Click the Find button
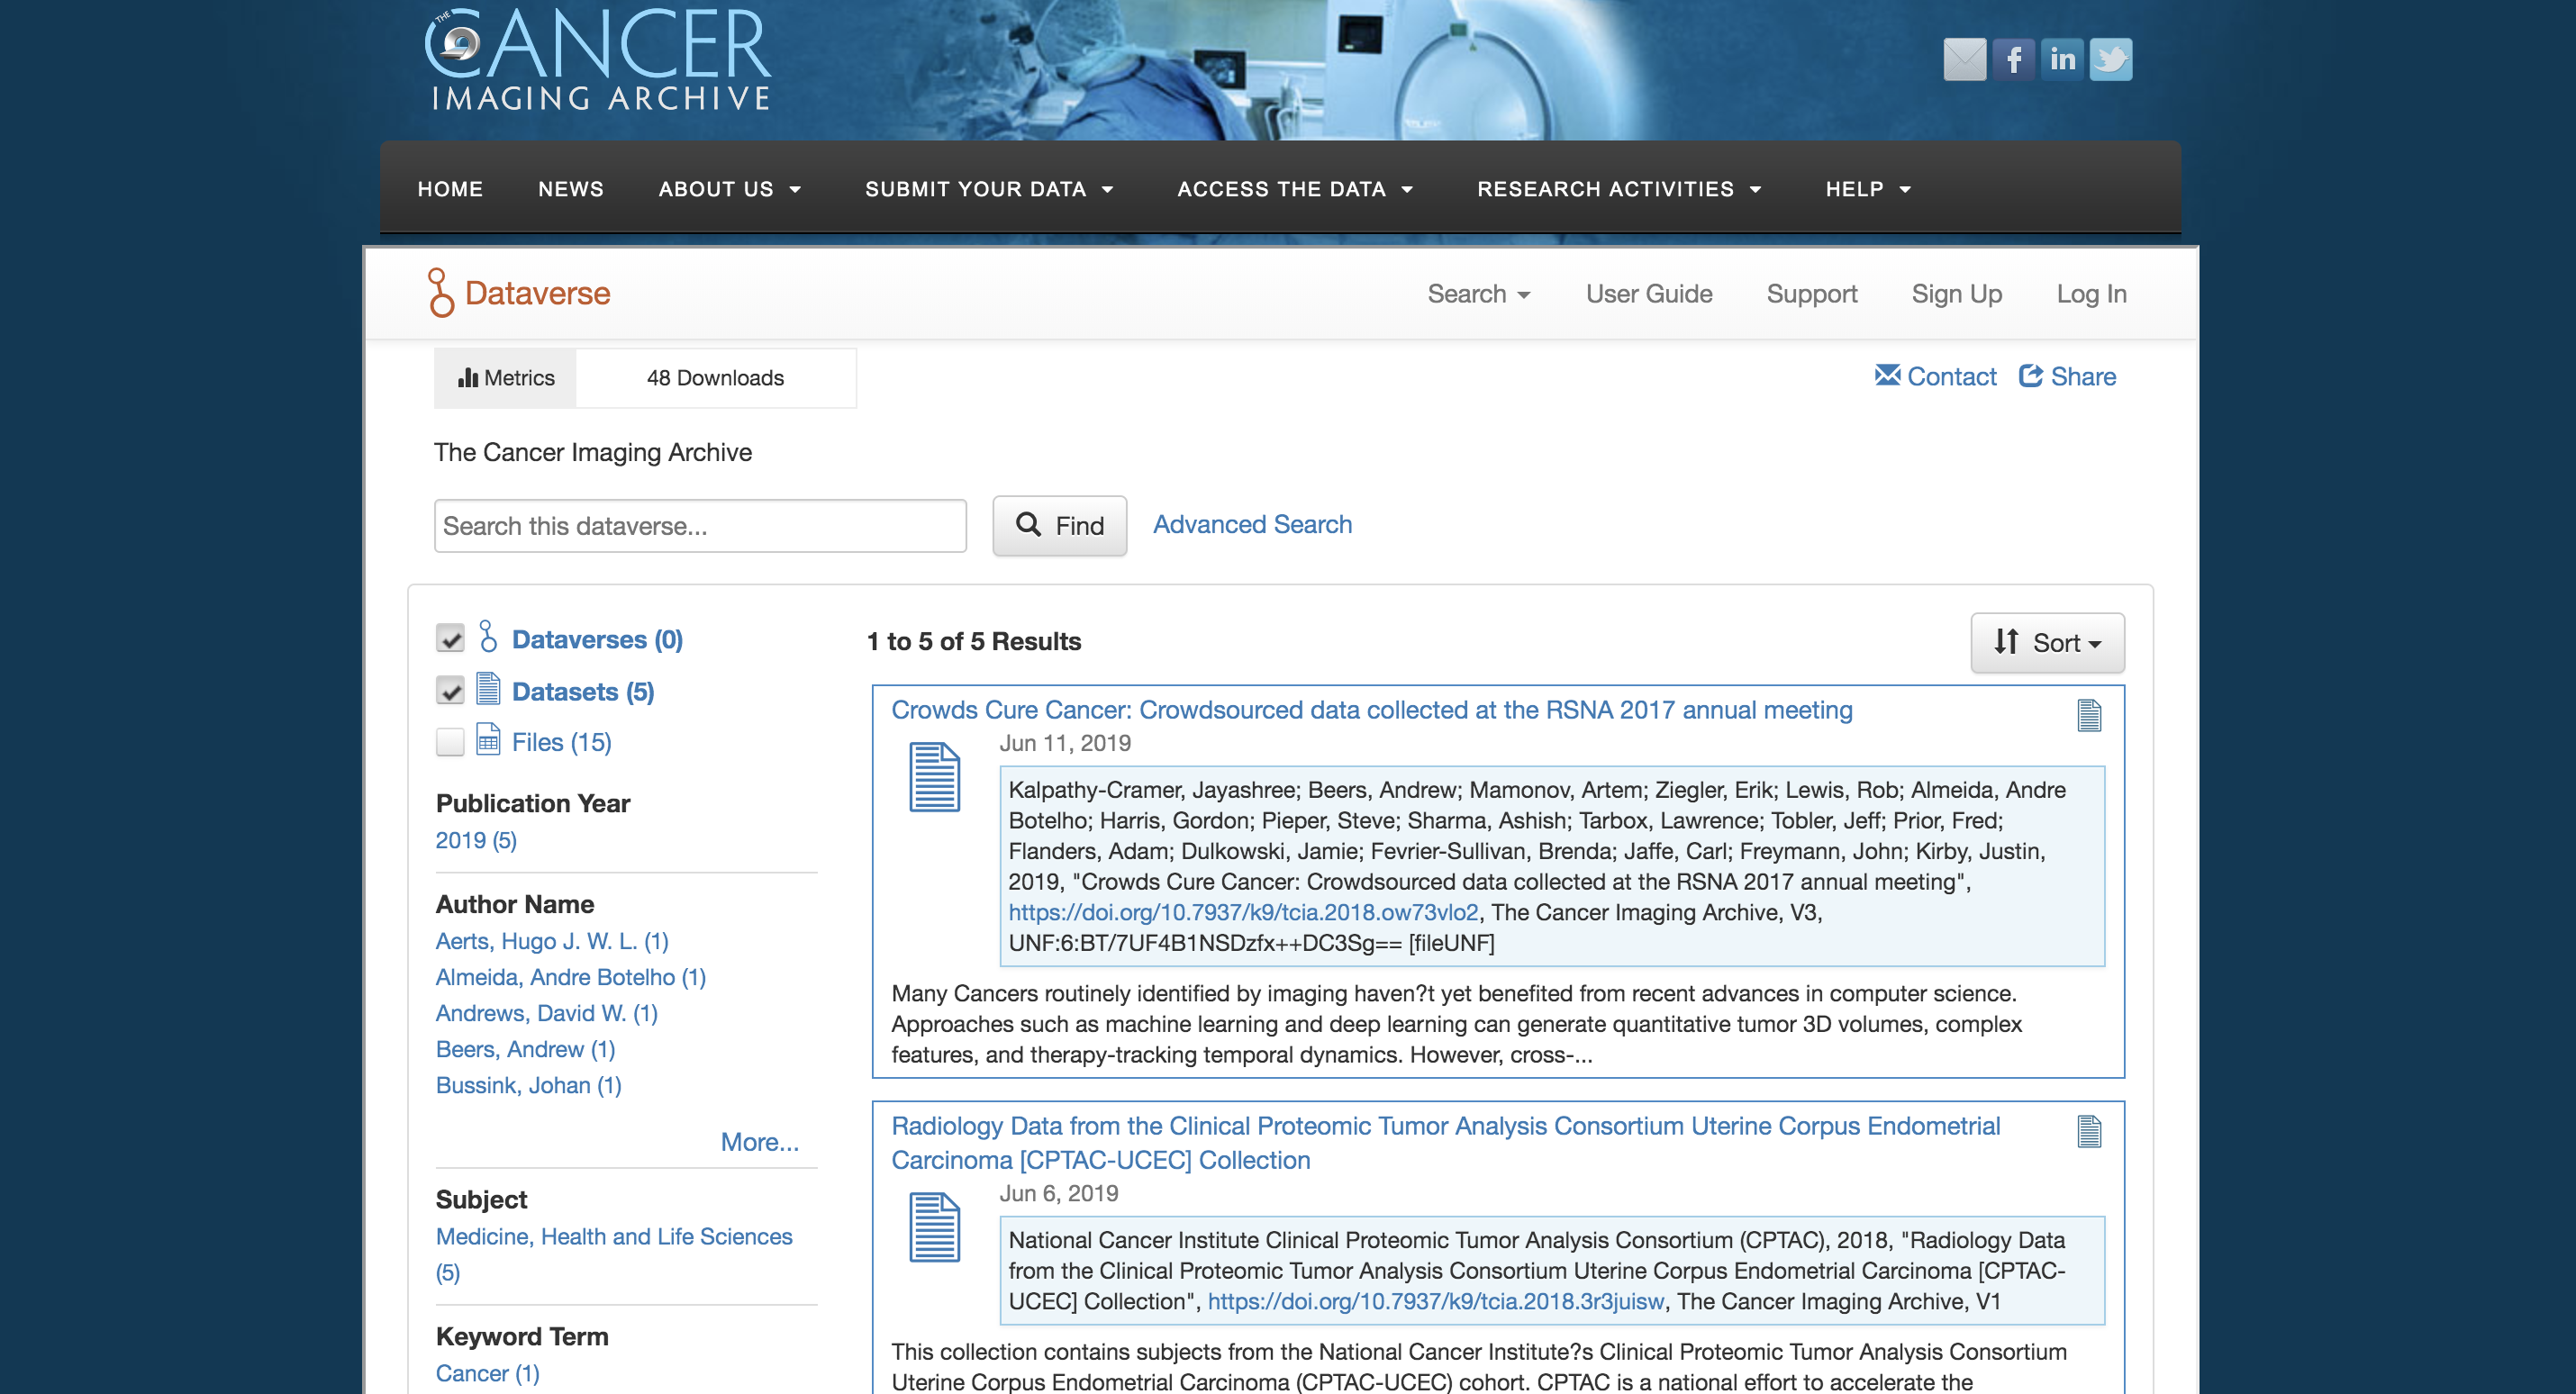2576x1394 pixels. click(1060, 526)
